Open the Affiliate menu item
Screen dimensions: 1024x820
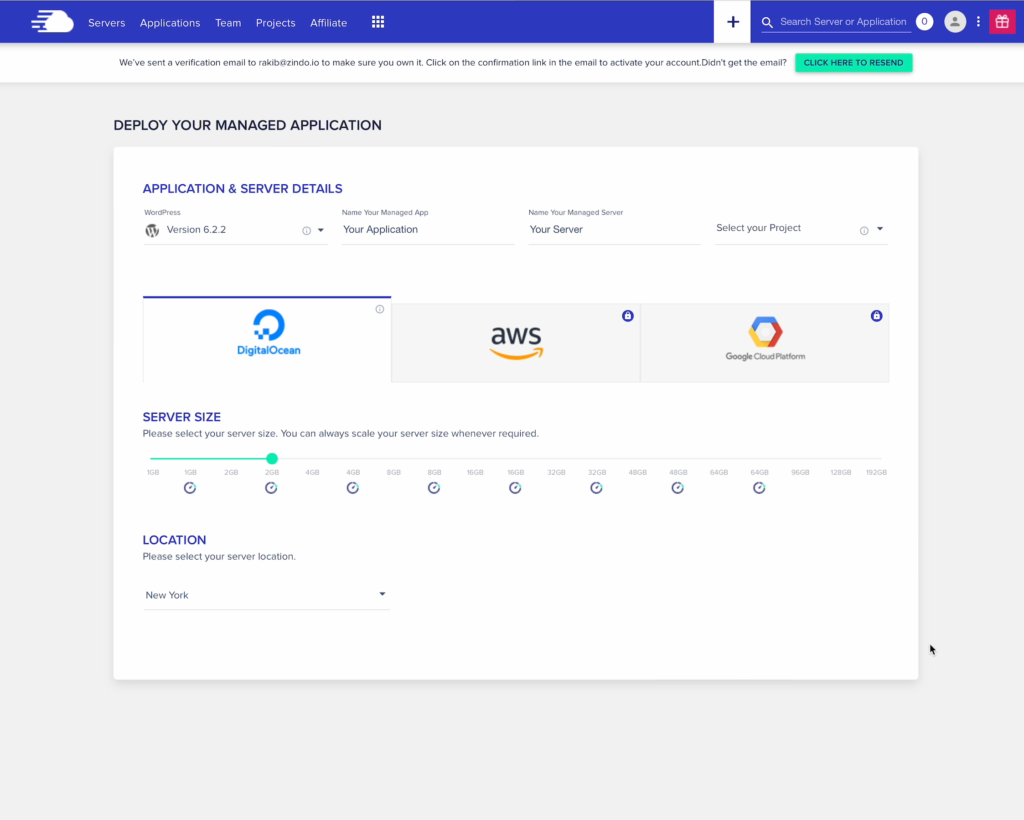328,23
